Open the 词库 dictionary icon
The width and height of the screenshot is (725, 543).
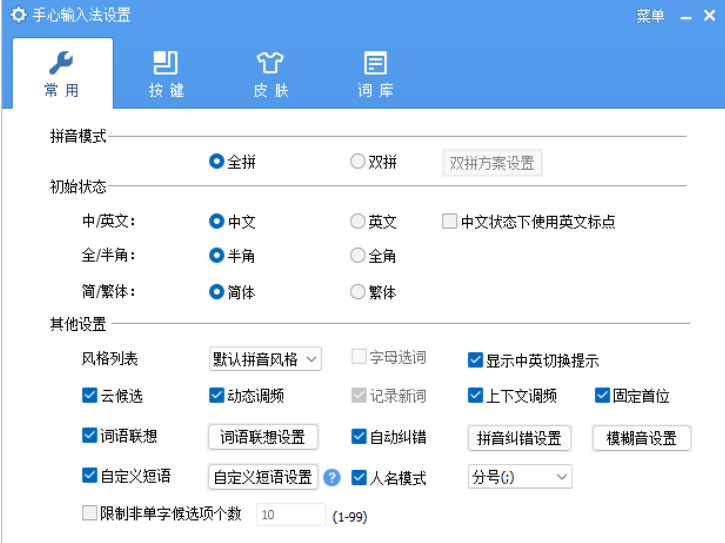(x=375, y=63)
